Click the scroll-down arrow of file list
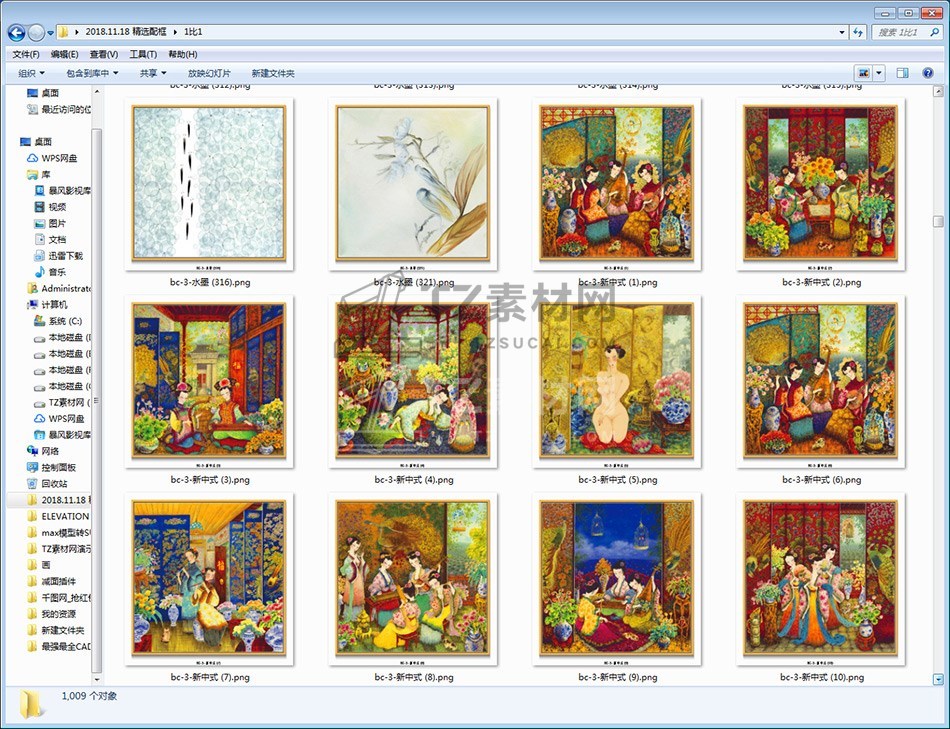Screen dimensions: 950x729 (x=938, y=678)
